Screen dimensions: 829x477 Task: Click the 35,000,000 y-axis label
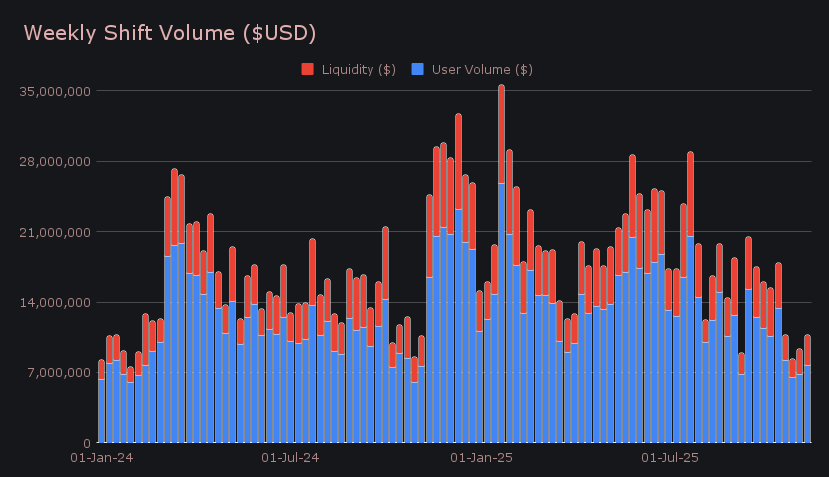point(55,91)
